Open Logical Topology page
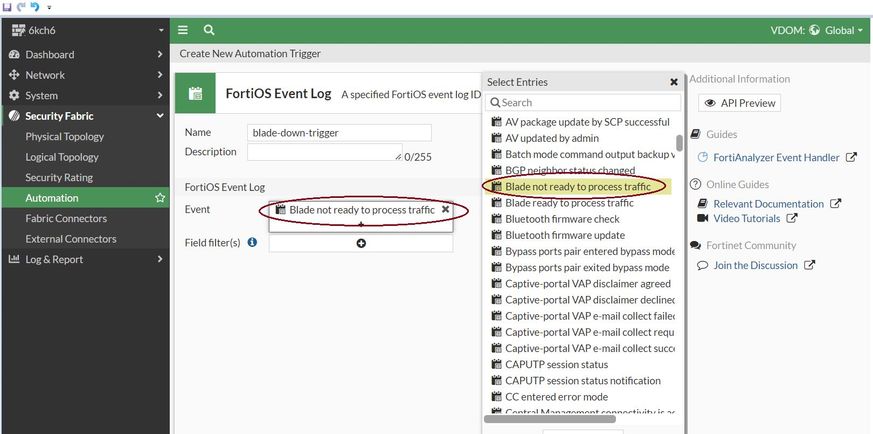This screenshot has height=434, width=873. click(62, 157)
